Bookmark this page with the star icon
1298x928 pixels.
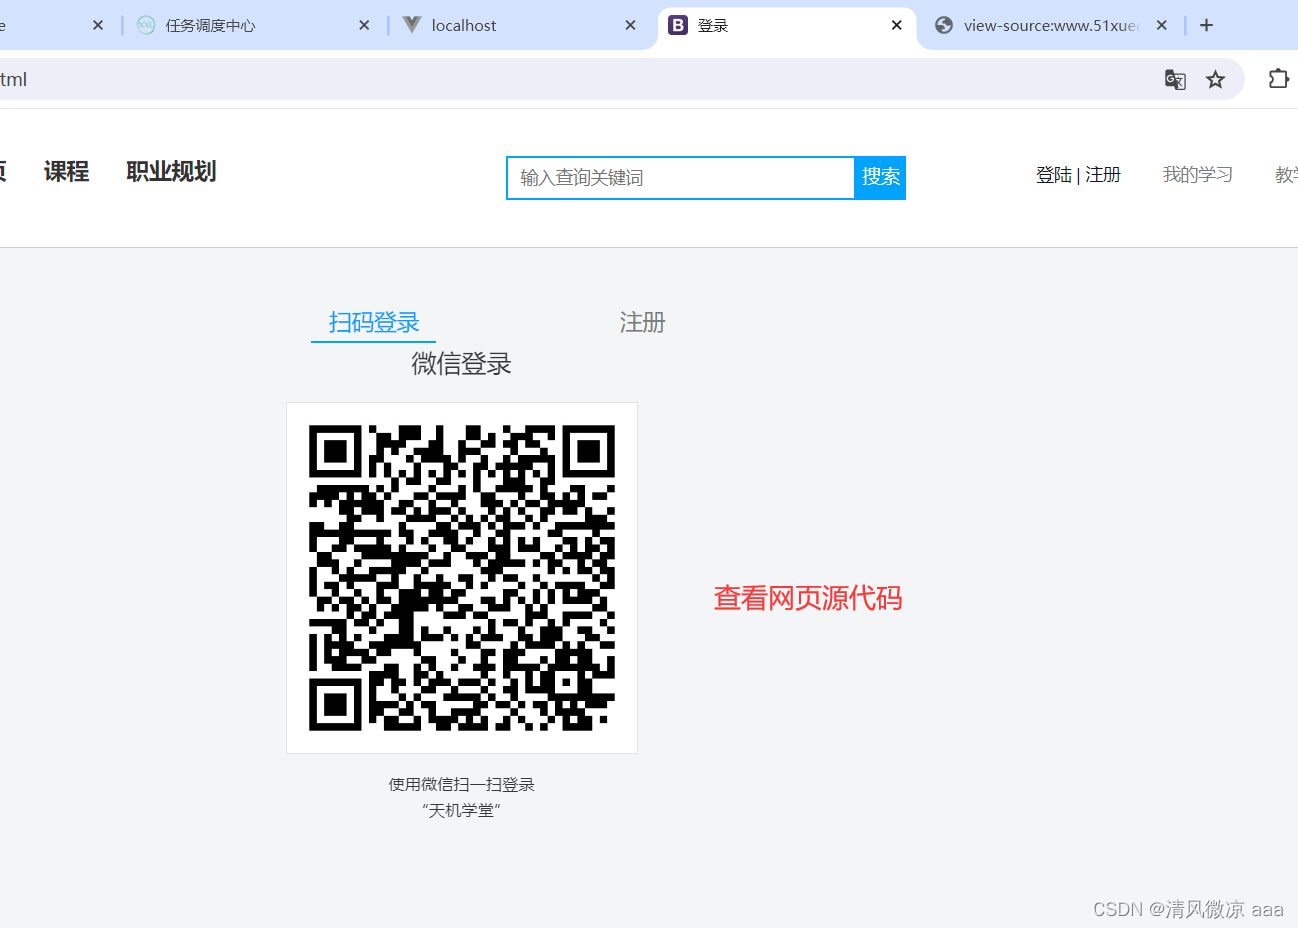(1215, 79)
